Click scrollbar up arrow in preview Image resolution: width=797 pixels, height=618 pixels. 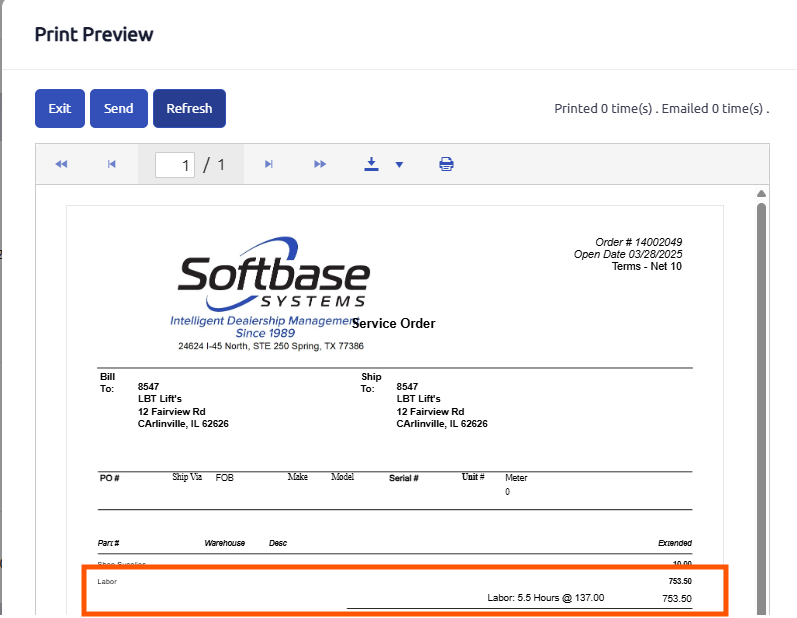(761, 194)
